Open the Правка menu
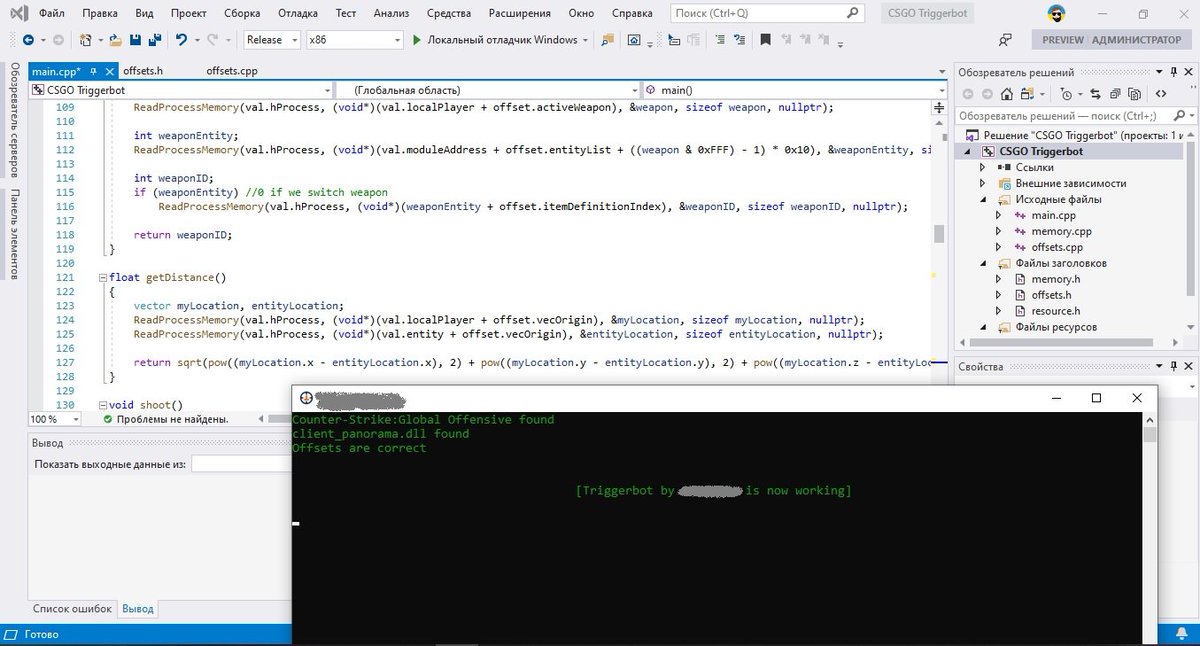 100,14
